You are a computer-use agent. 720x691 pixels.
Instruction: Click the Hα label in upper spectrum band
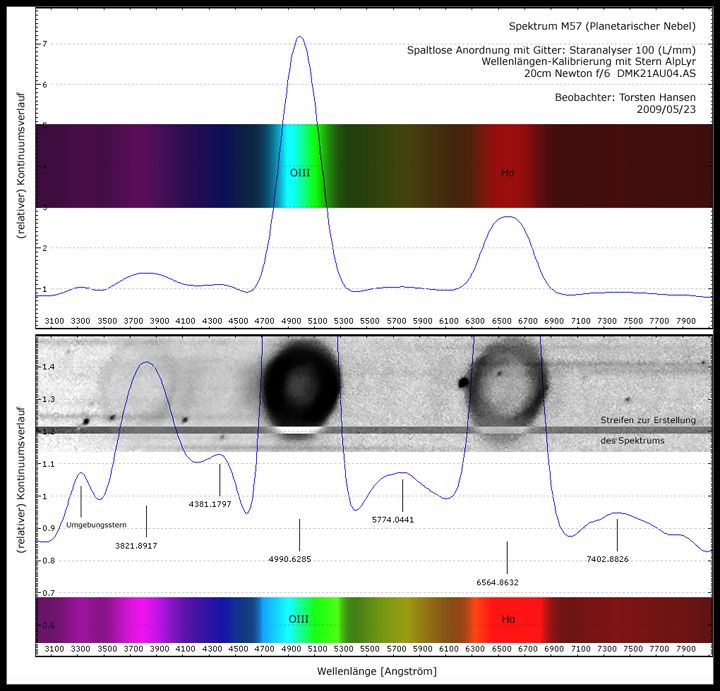[508, 173]
